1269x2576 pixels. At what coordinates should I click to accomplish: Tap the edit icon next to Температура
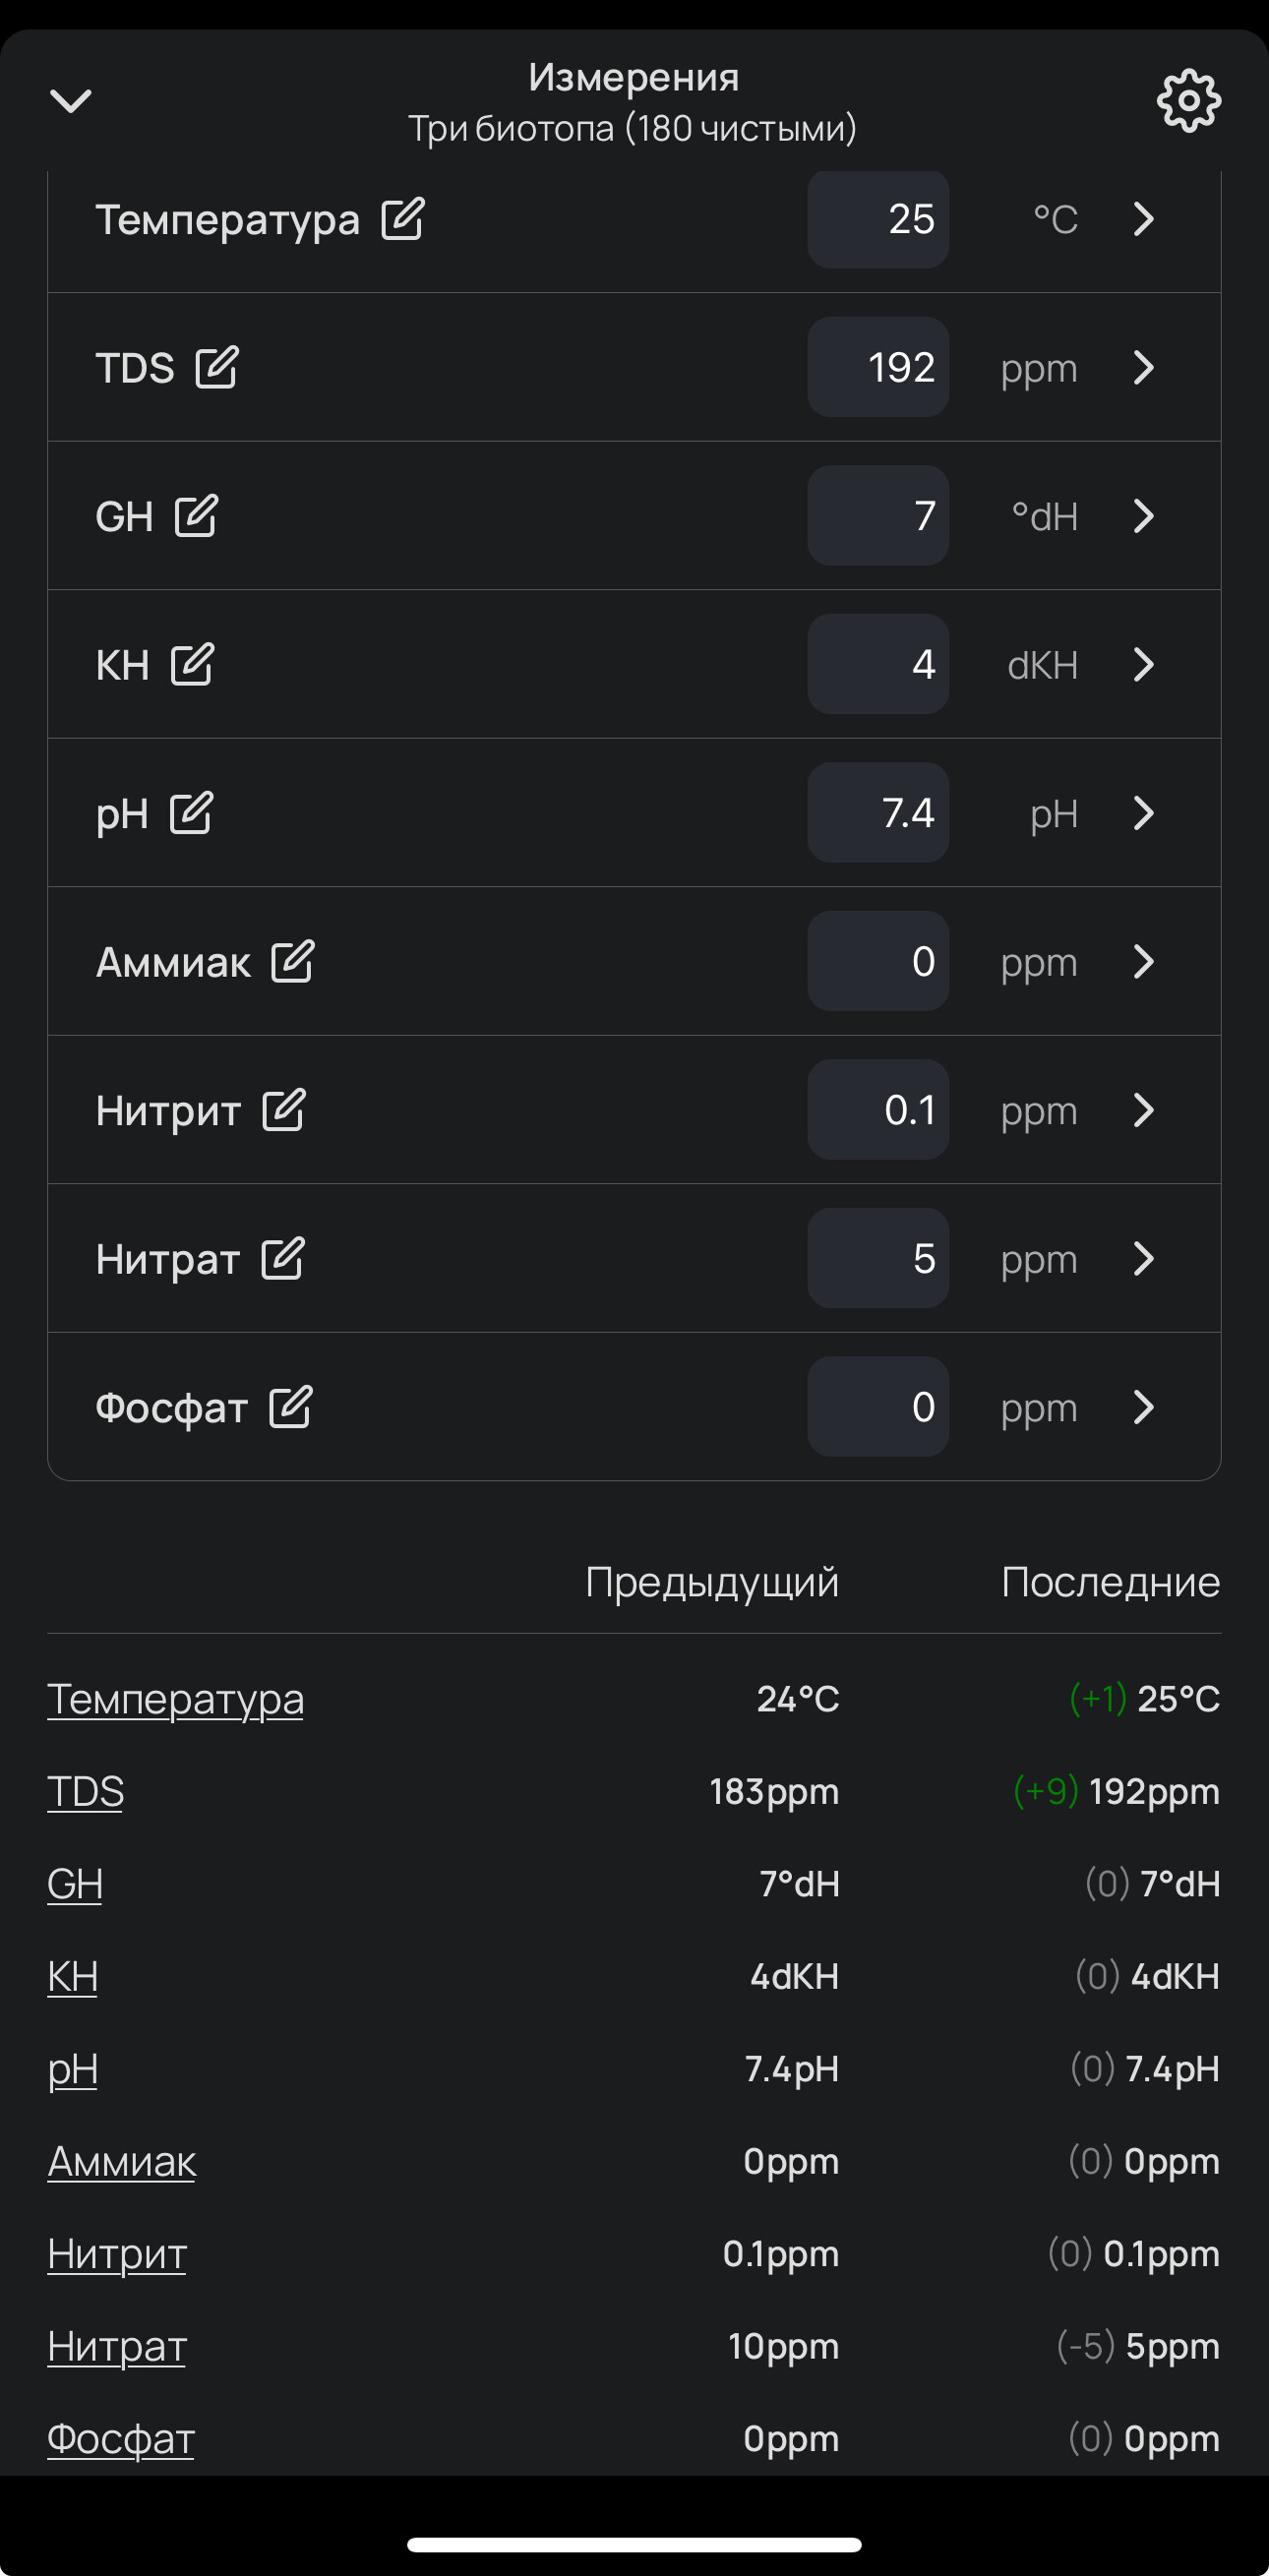[403, 219]
